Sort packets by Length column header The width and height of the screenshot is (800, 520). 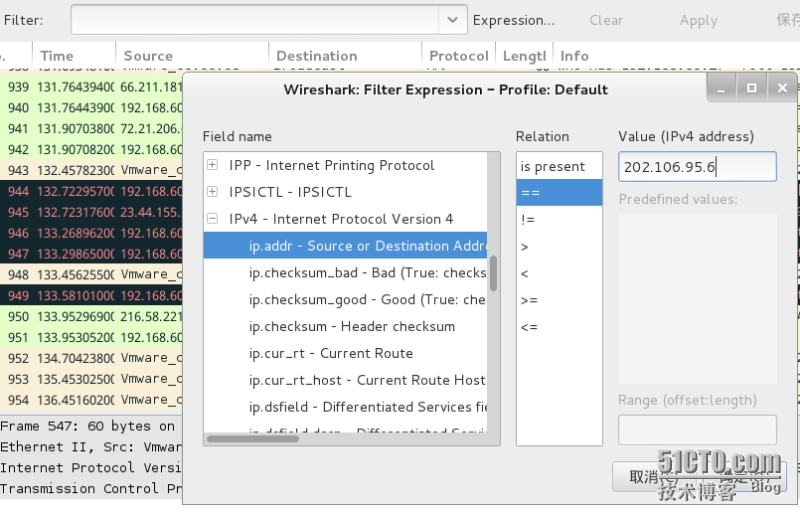524,56
